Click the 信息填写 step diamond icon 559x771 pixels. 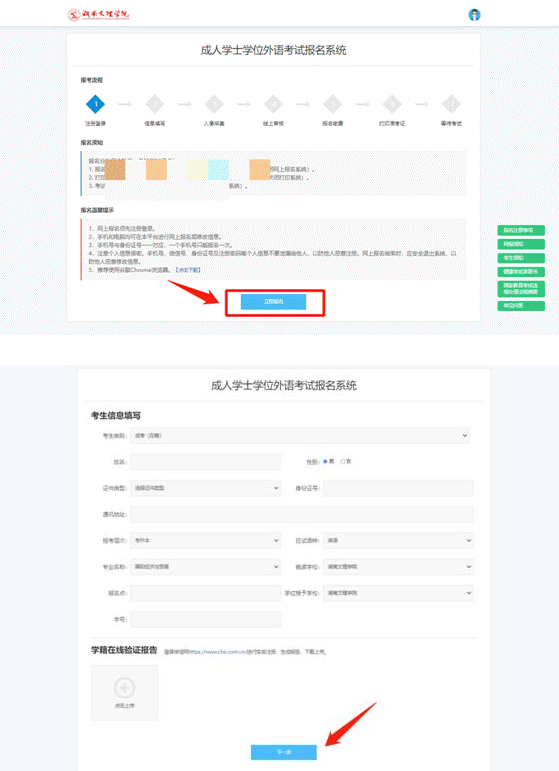(x=155, y=104)
